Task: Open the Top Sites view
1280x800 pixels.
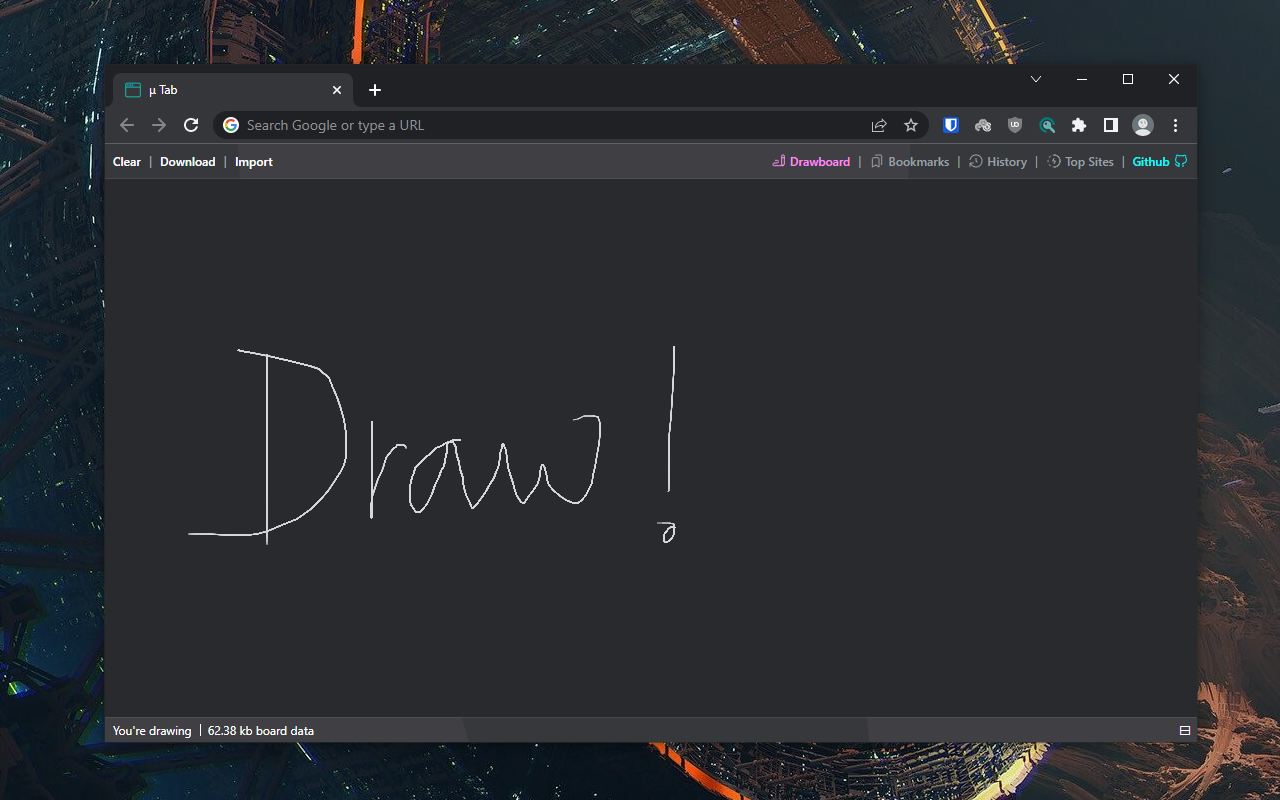Action: [x=1080, y=162]
